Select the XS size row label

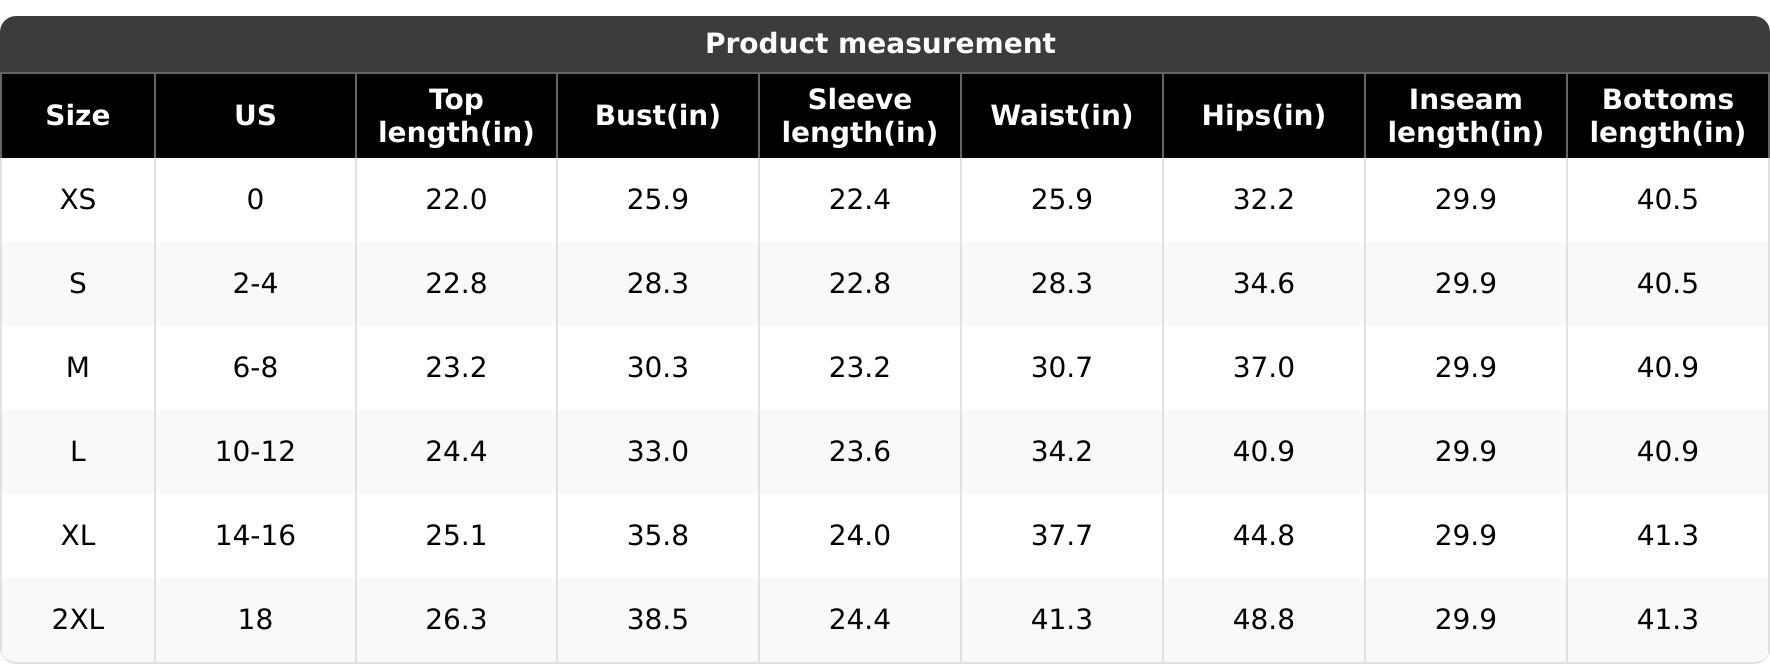click(x=78, y=200)
